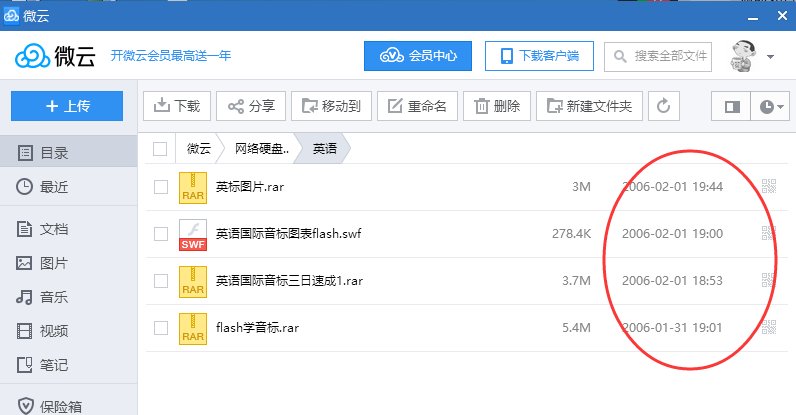Viewport: 796px width, 415px height.
Task: Click the RAR icon of flash学音标.rar
Action: [193, 329]
